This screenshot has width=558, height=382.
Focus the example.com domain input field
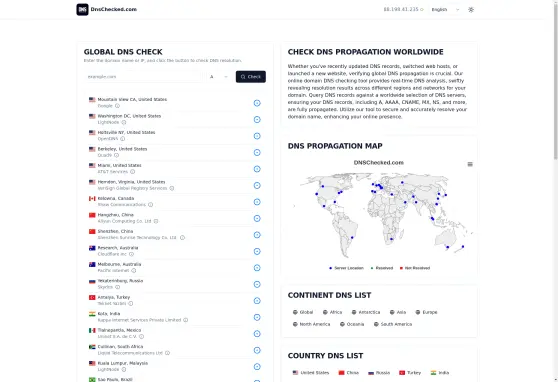(143, 77)
